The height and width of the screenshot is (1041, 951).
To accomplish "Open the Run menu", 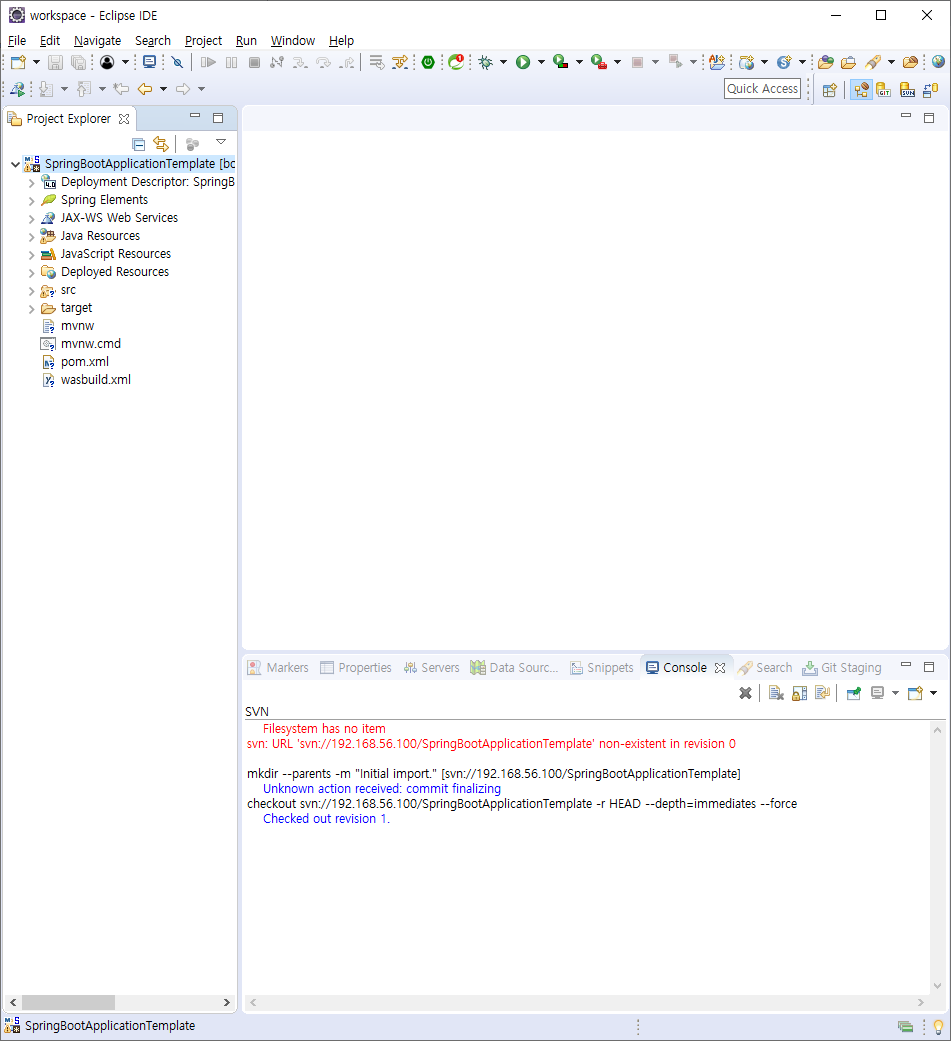I will click(x=246, y=40).
